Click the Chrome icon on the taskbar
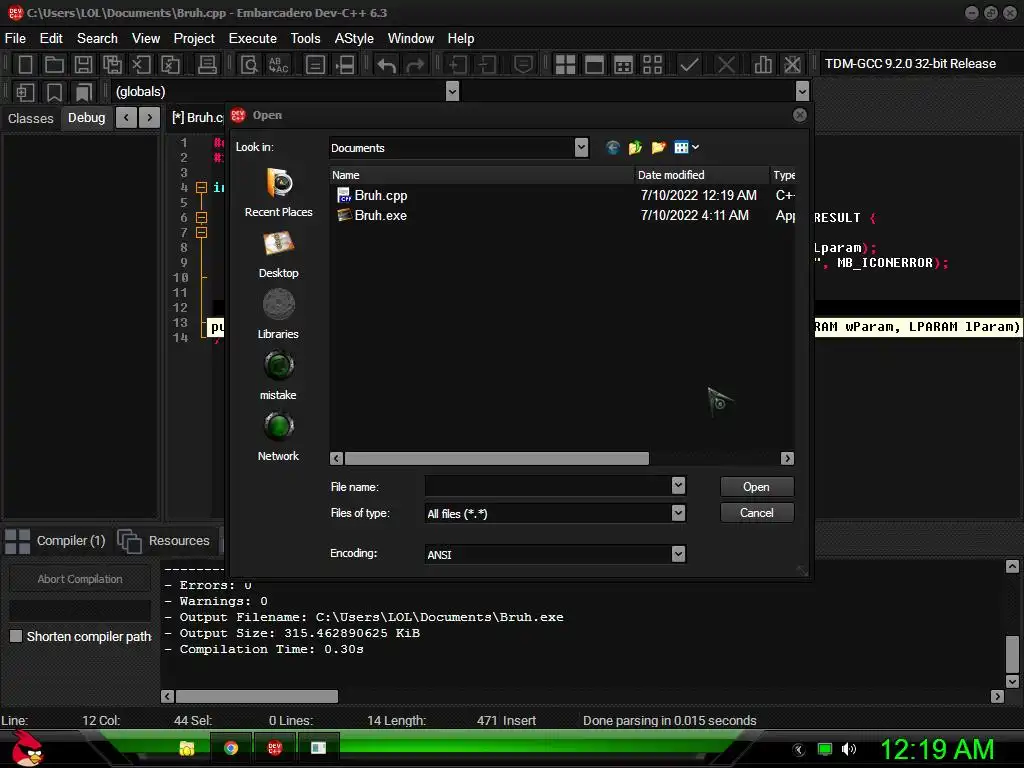This screenshot has height=768, width=1024. coord(231,748)
